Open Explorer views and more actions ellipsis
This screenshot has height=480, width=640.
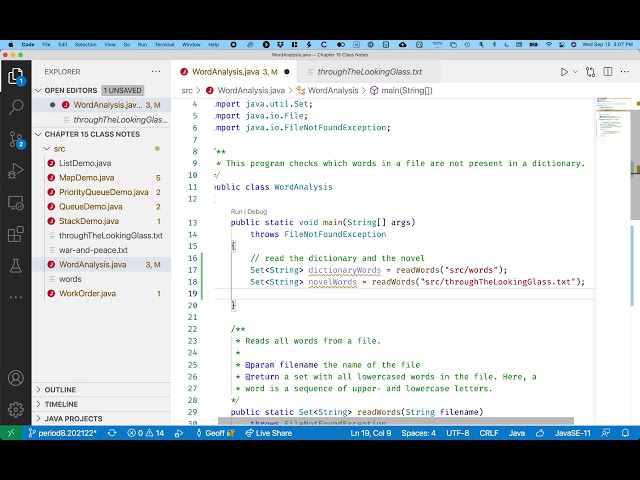pyautogui.click(x=156, y=71)
